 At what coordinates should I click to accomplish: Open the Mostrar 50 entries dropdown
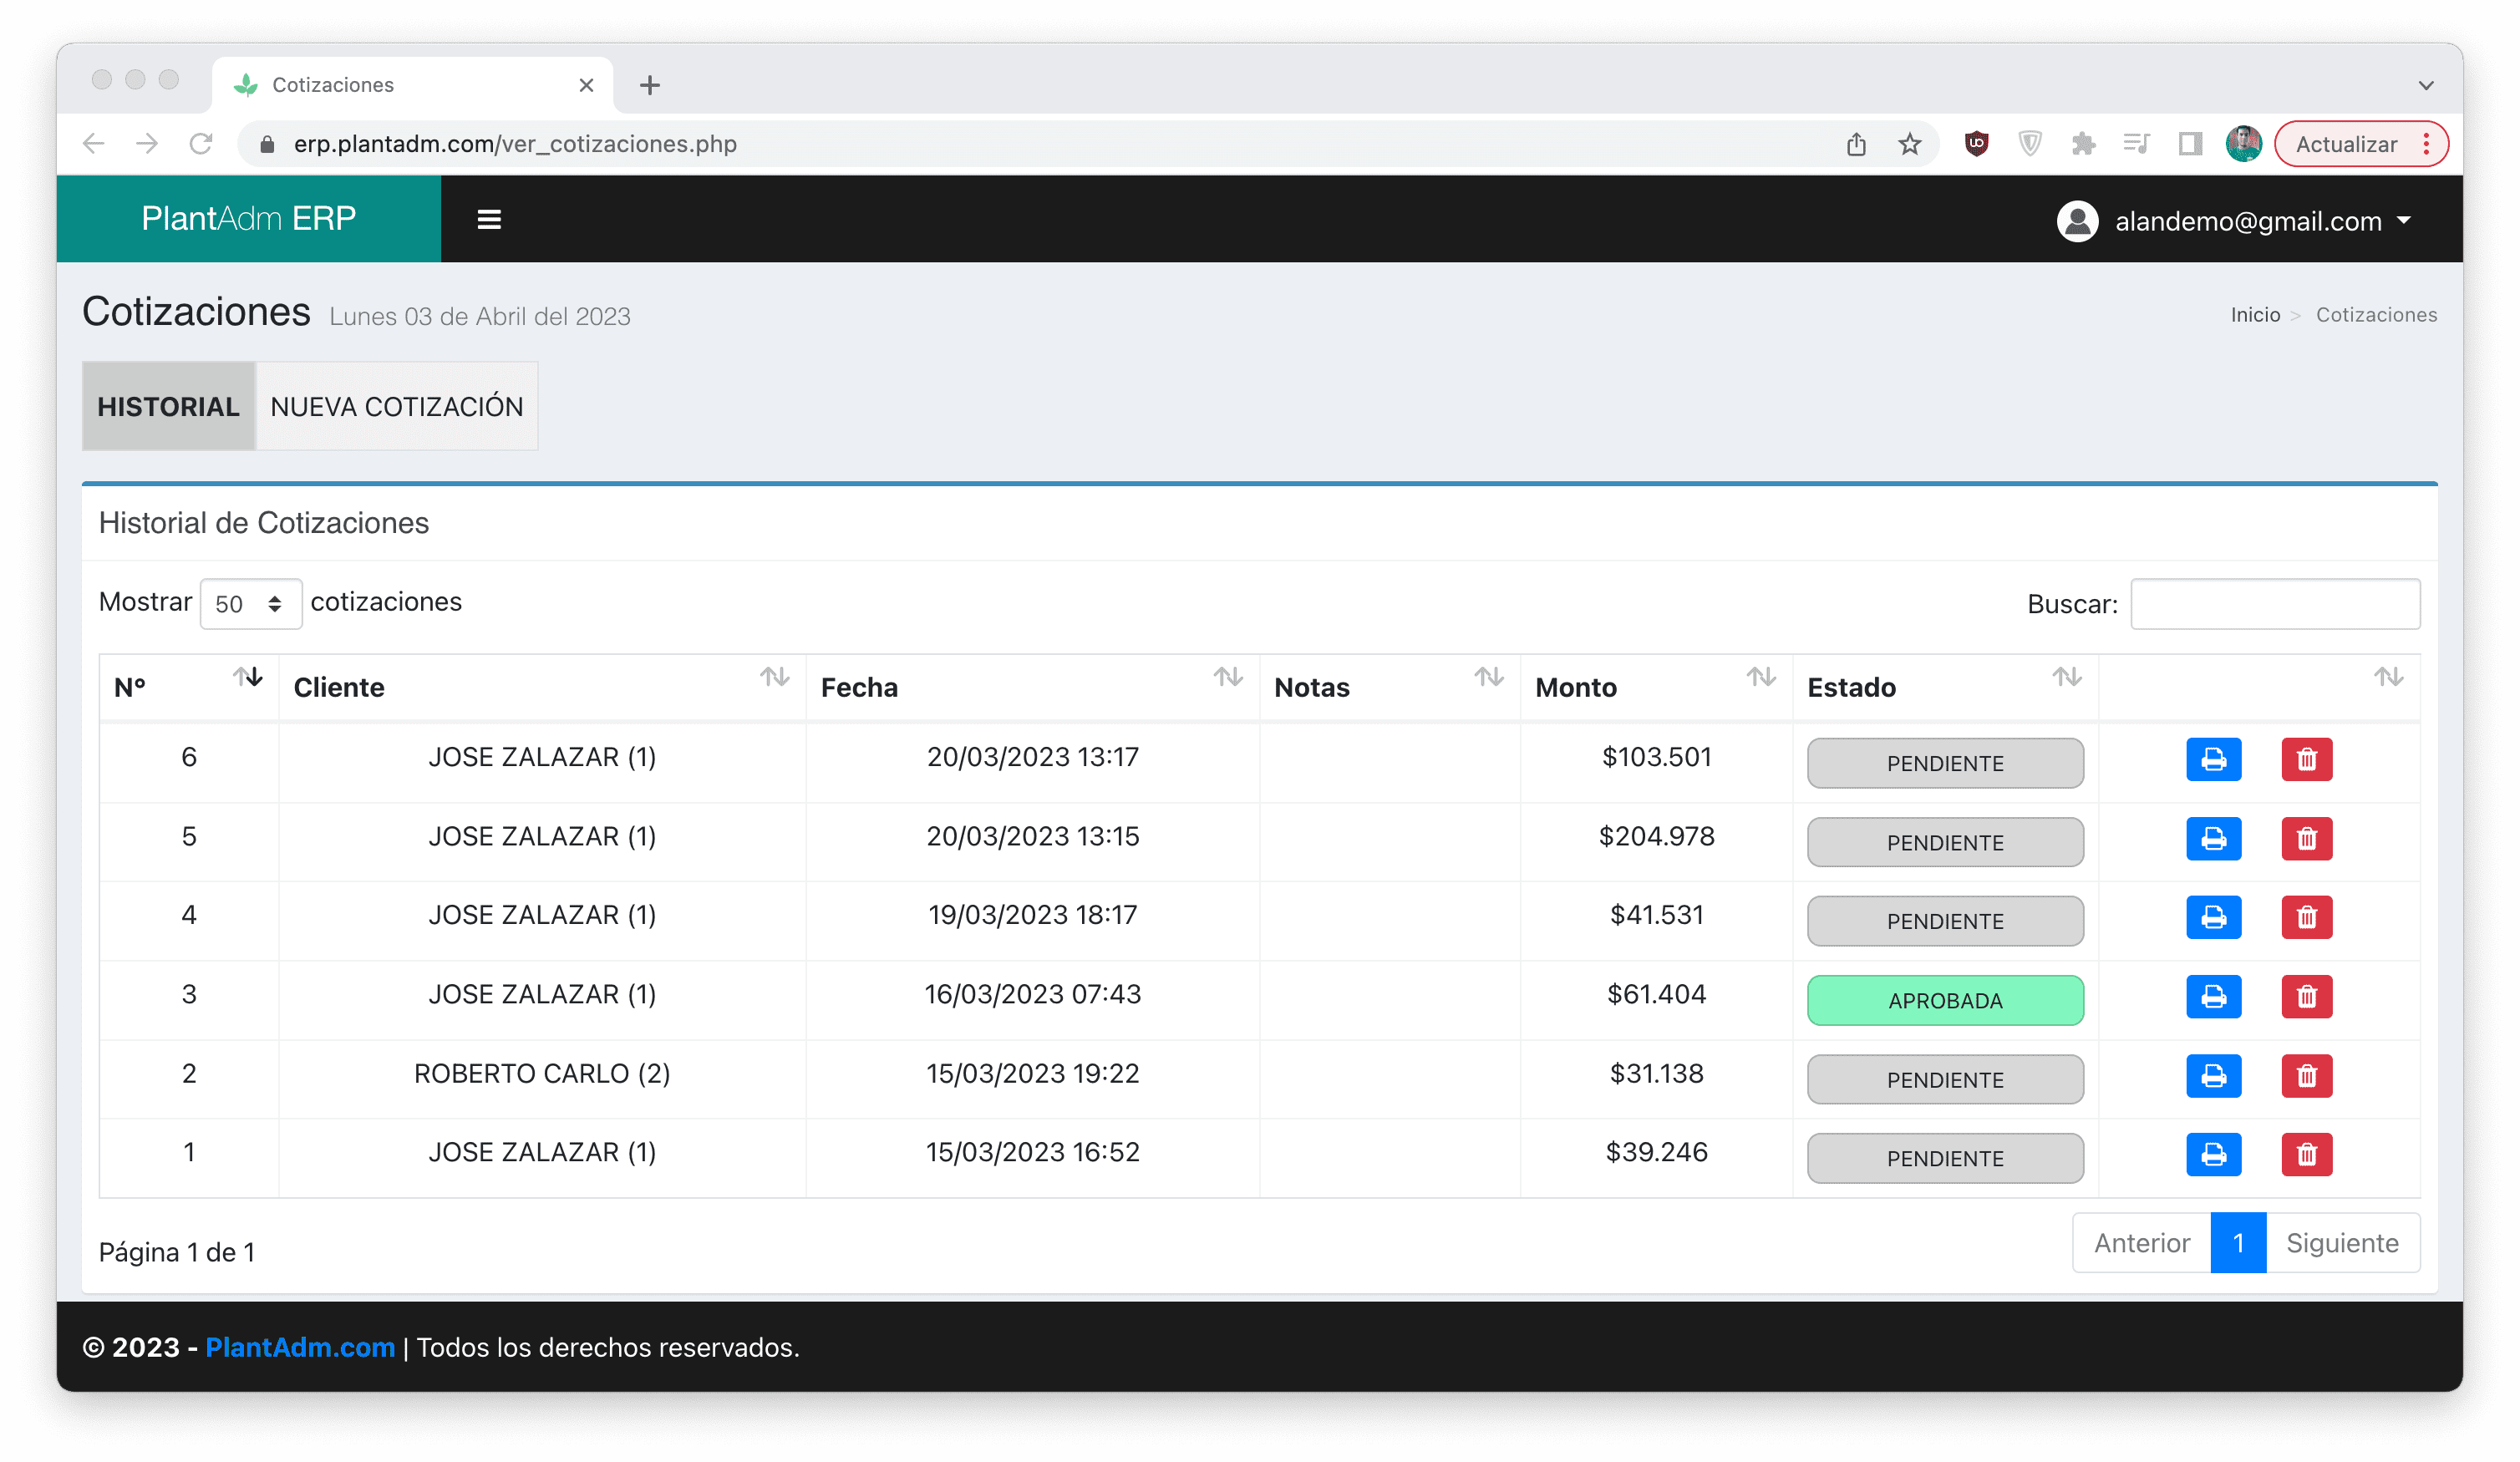tap(250, 604)
